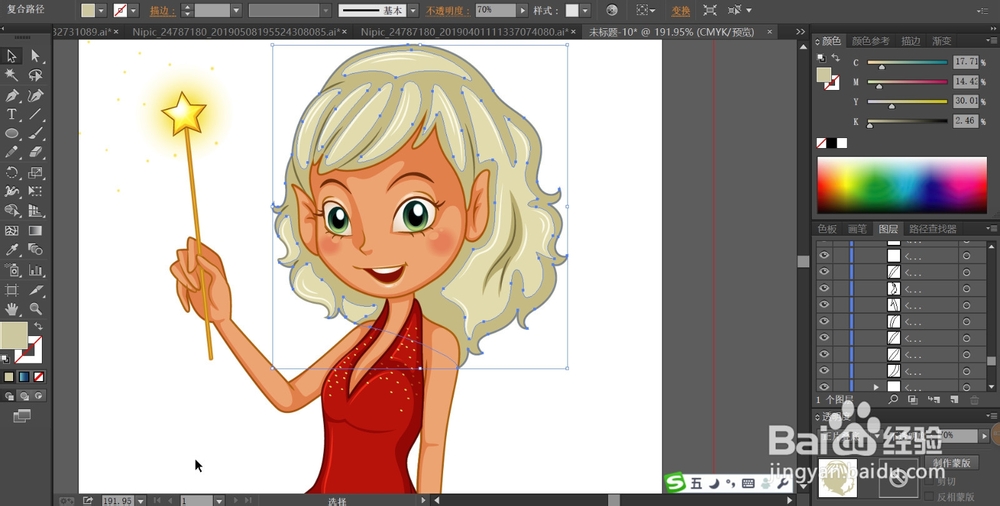Click swap fill and stroke arrows
Image resolution: width=1000 pixels, height=506 pixels.
coord(38,326)
